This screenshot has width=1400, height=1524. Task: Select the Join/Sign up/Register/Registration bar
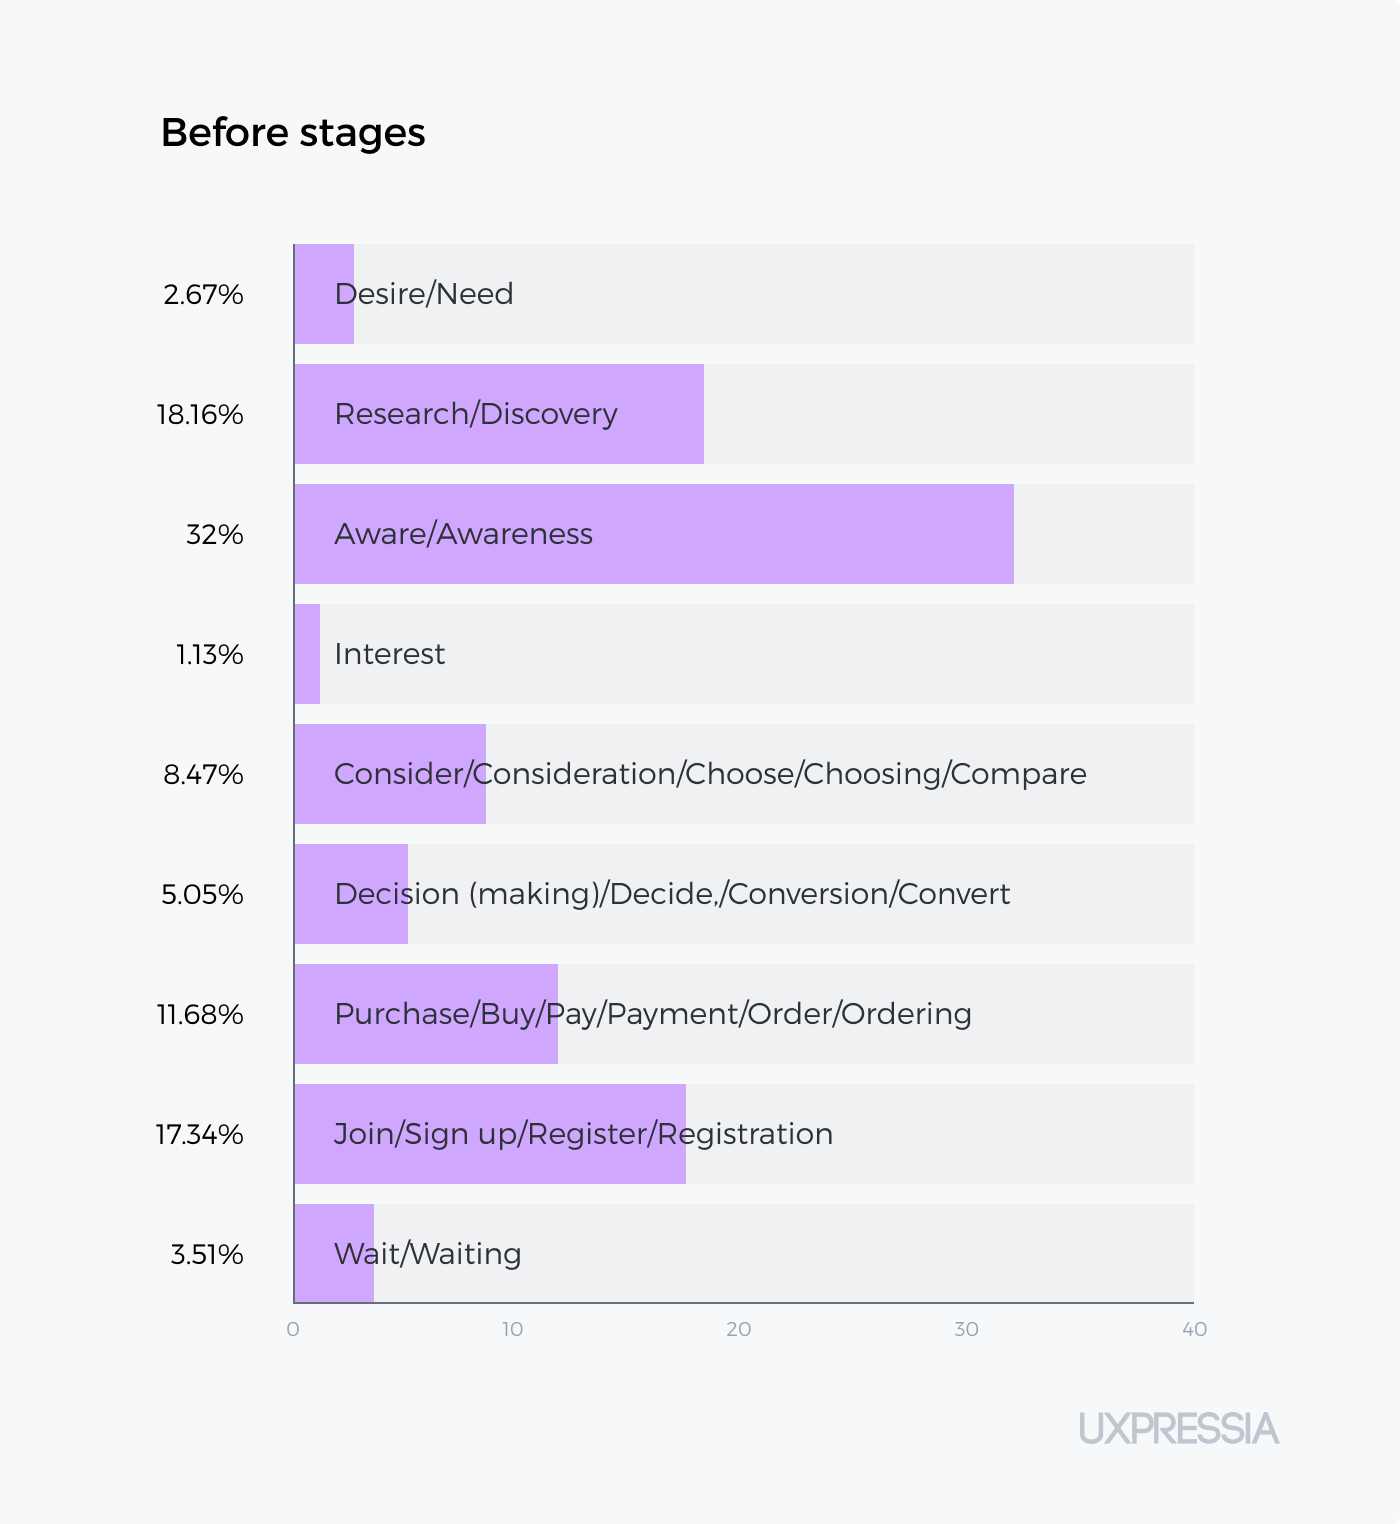point(490,1134)
